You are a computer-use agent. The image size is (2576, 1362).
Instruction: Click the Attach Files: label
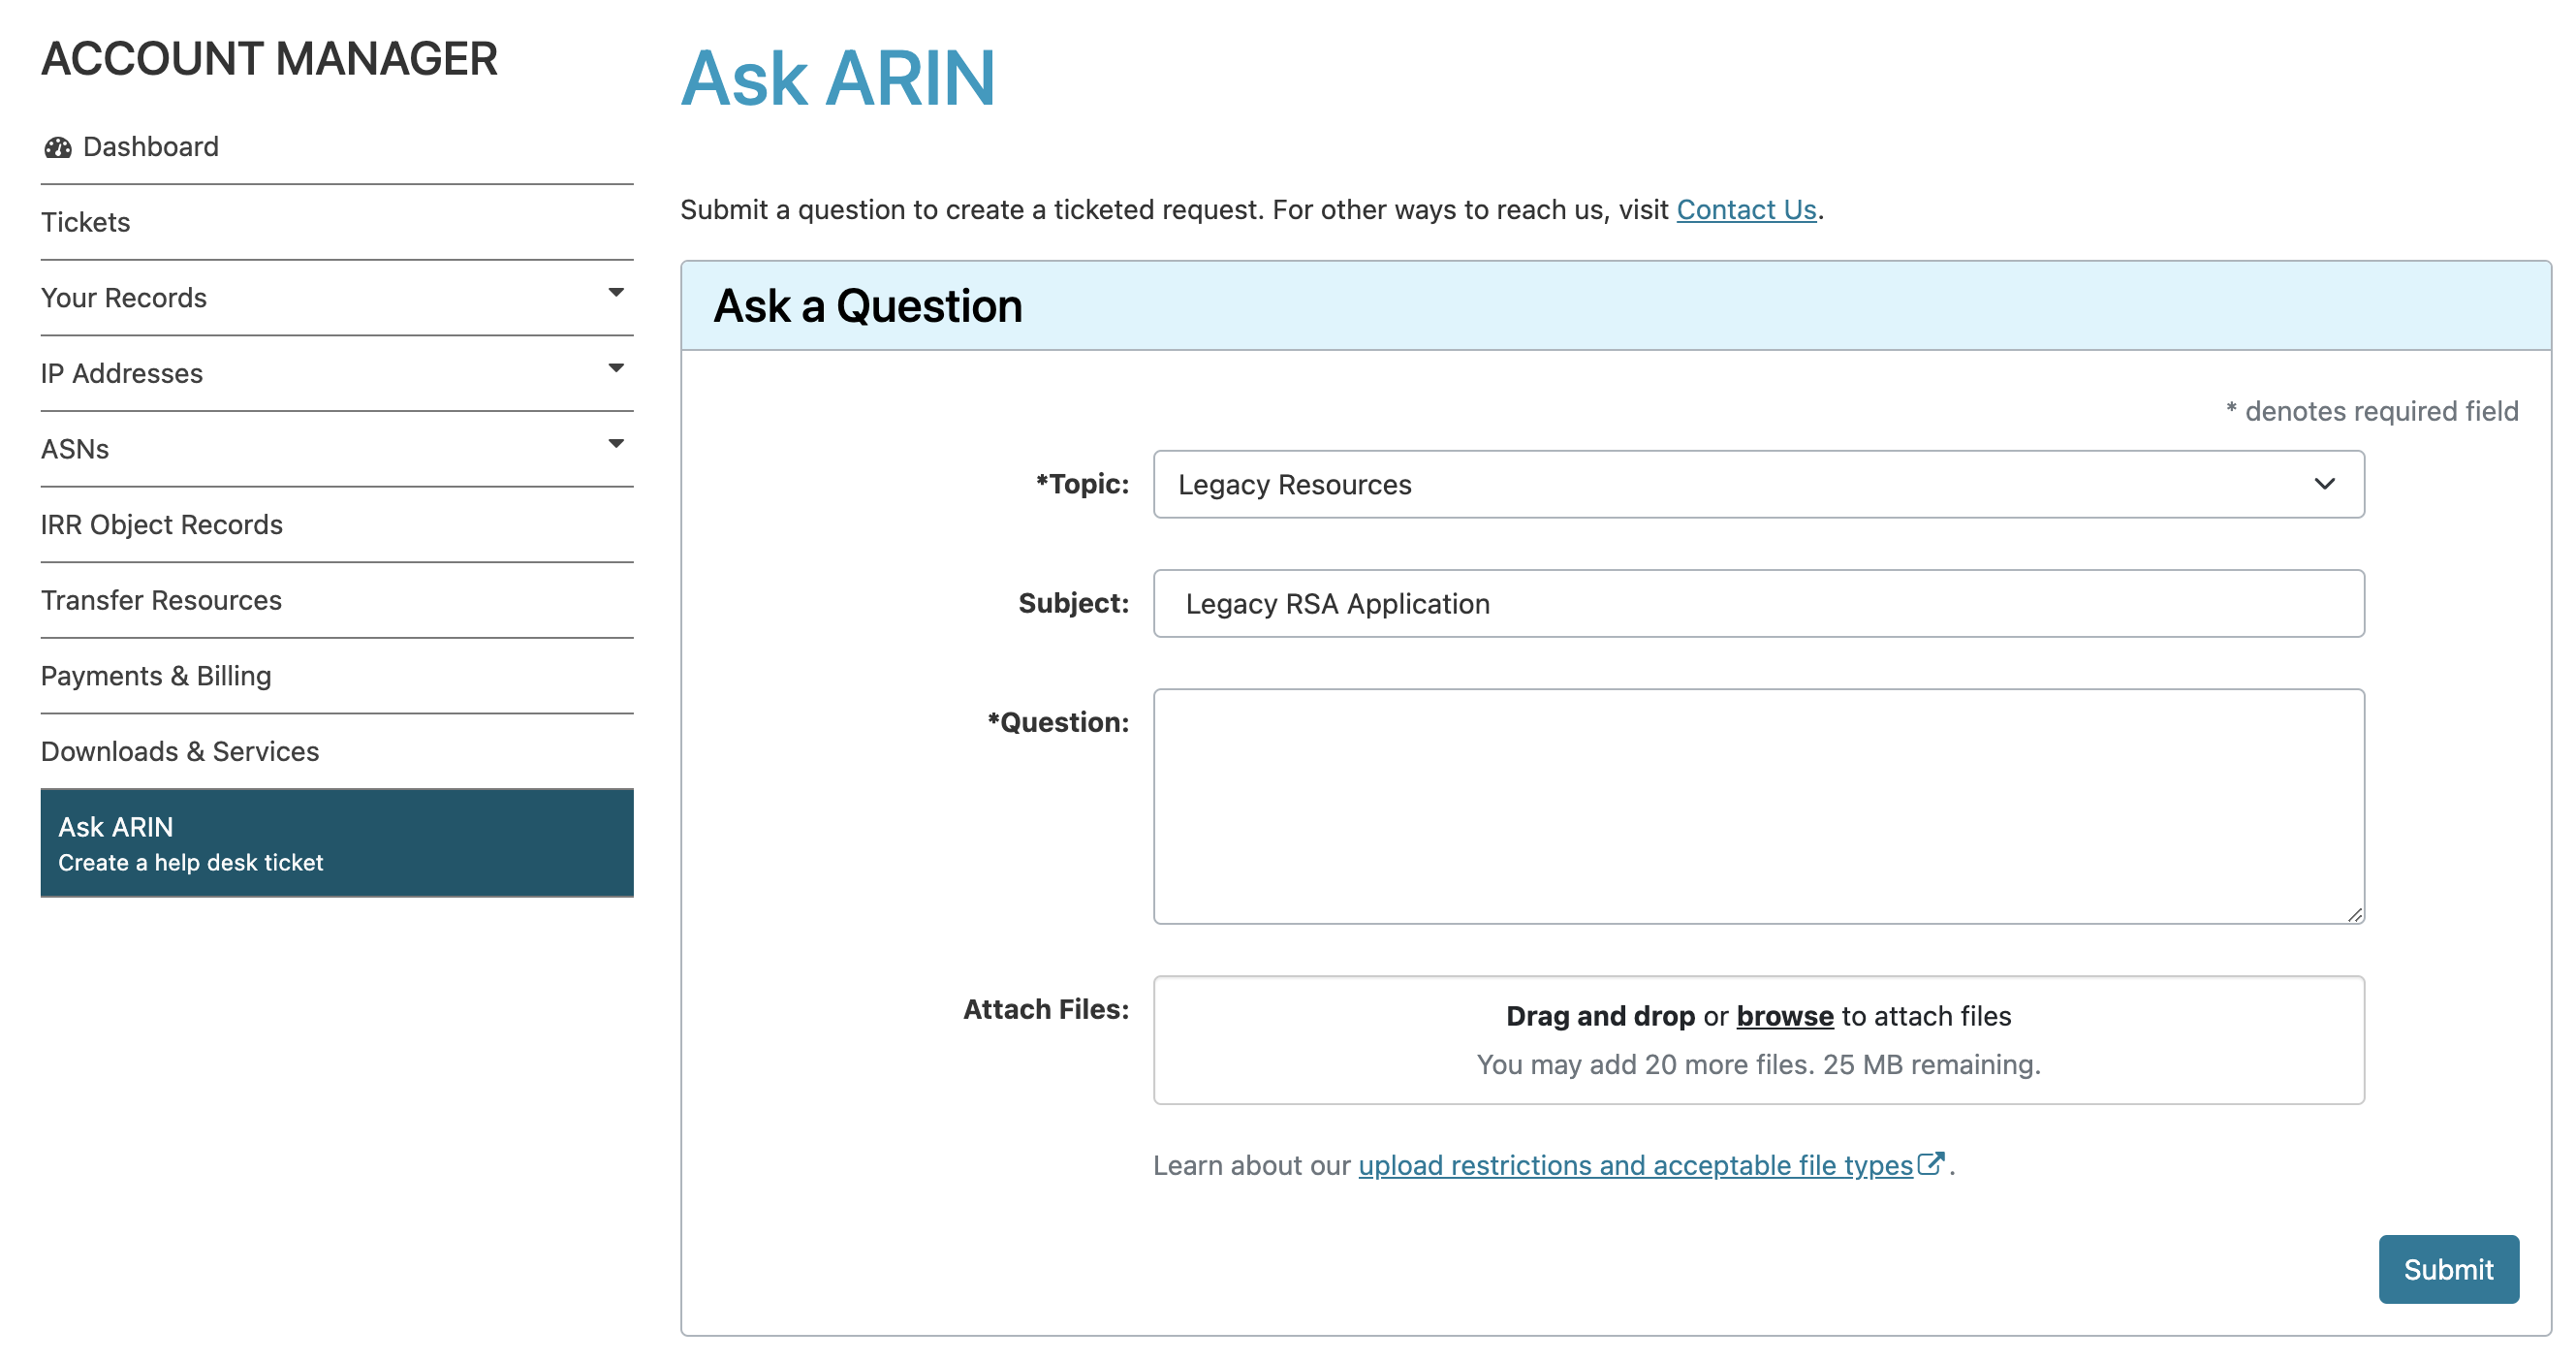(1046, 1010)
